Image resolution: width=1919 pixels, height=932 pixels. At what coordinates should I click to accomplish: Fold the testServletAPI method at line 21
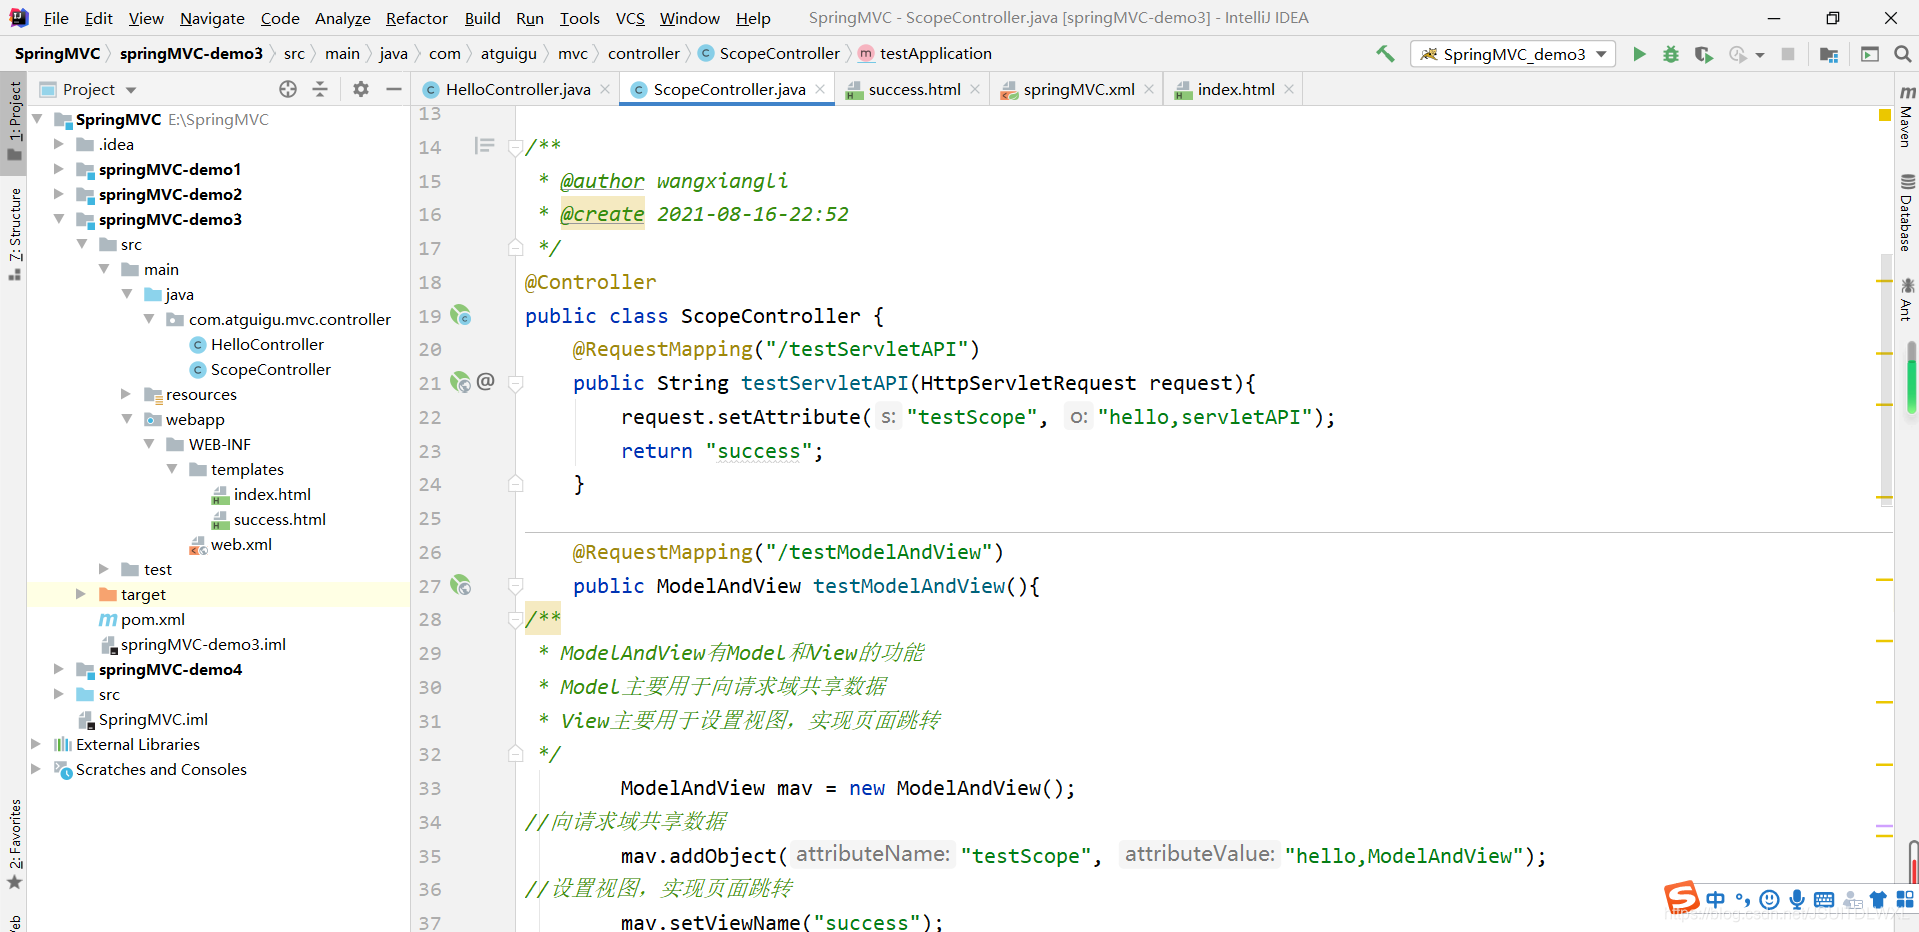pyautogui.click(x=515, y=383)
